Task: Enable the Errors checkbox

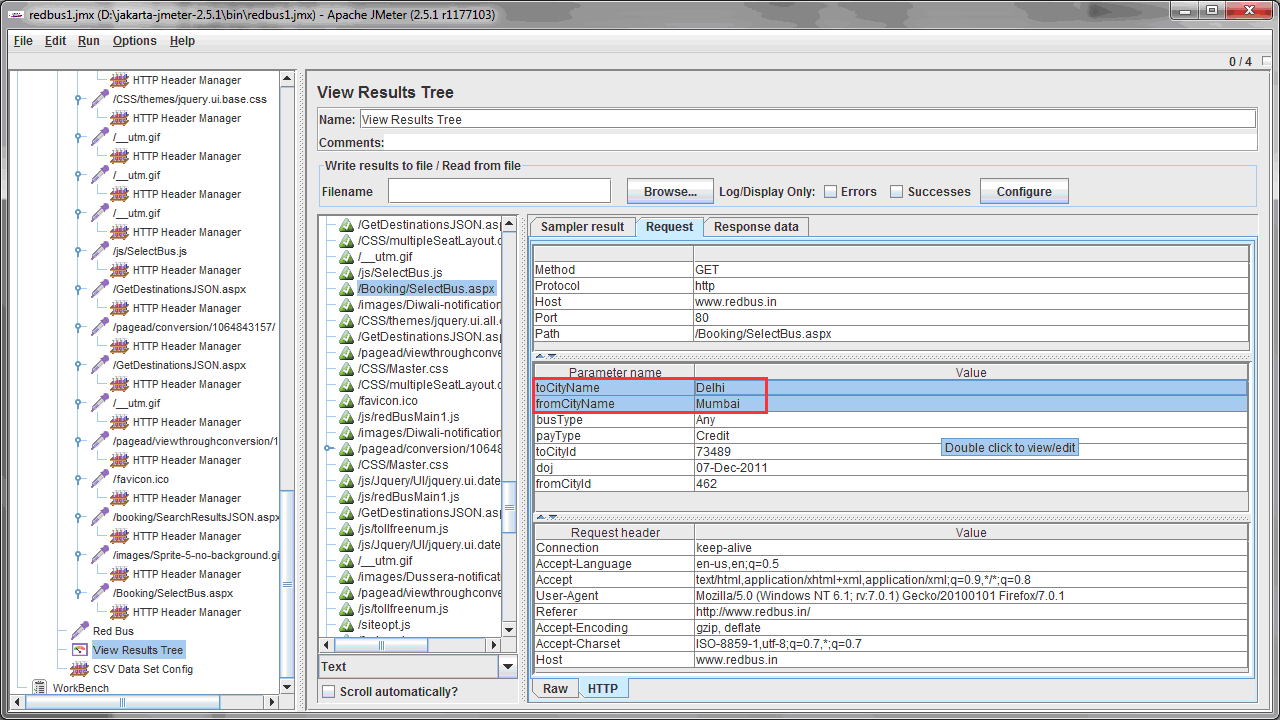Action: click(x=830, y=192)
